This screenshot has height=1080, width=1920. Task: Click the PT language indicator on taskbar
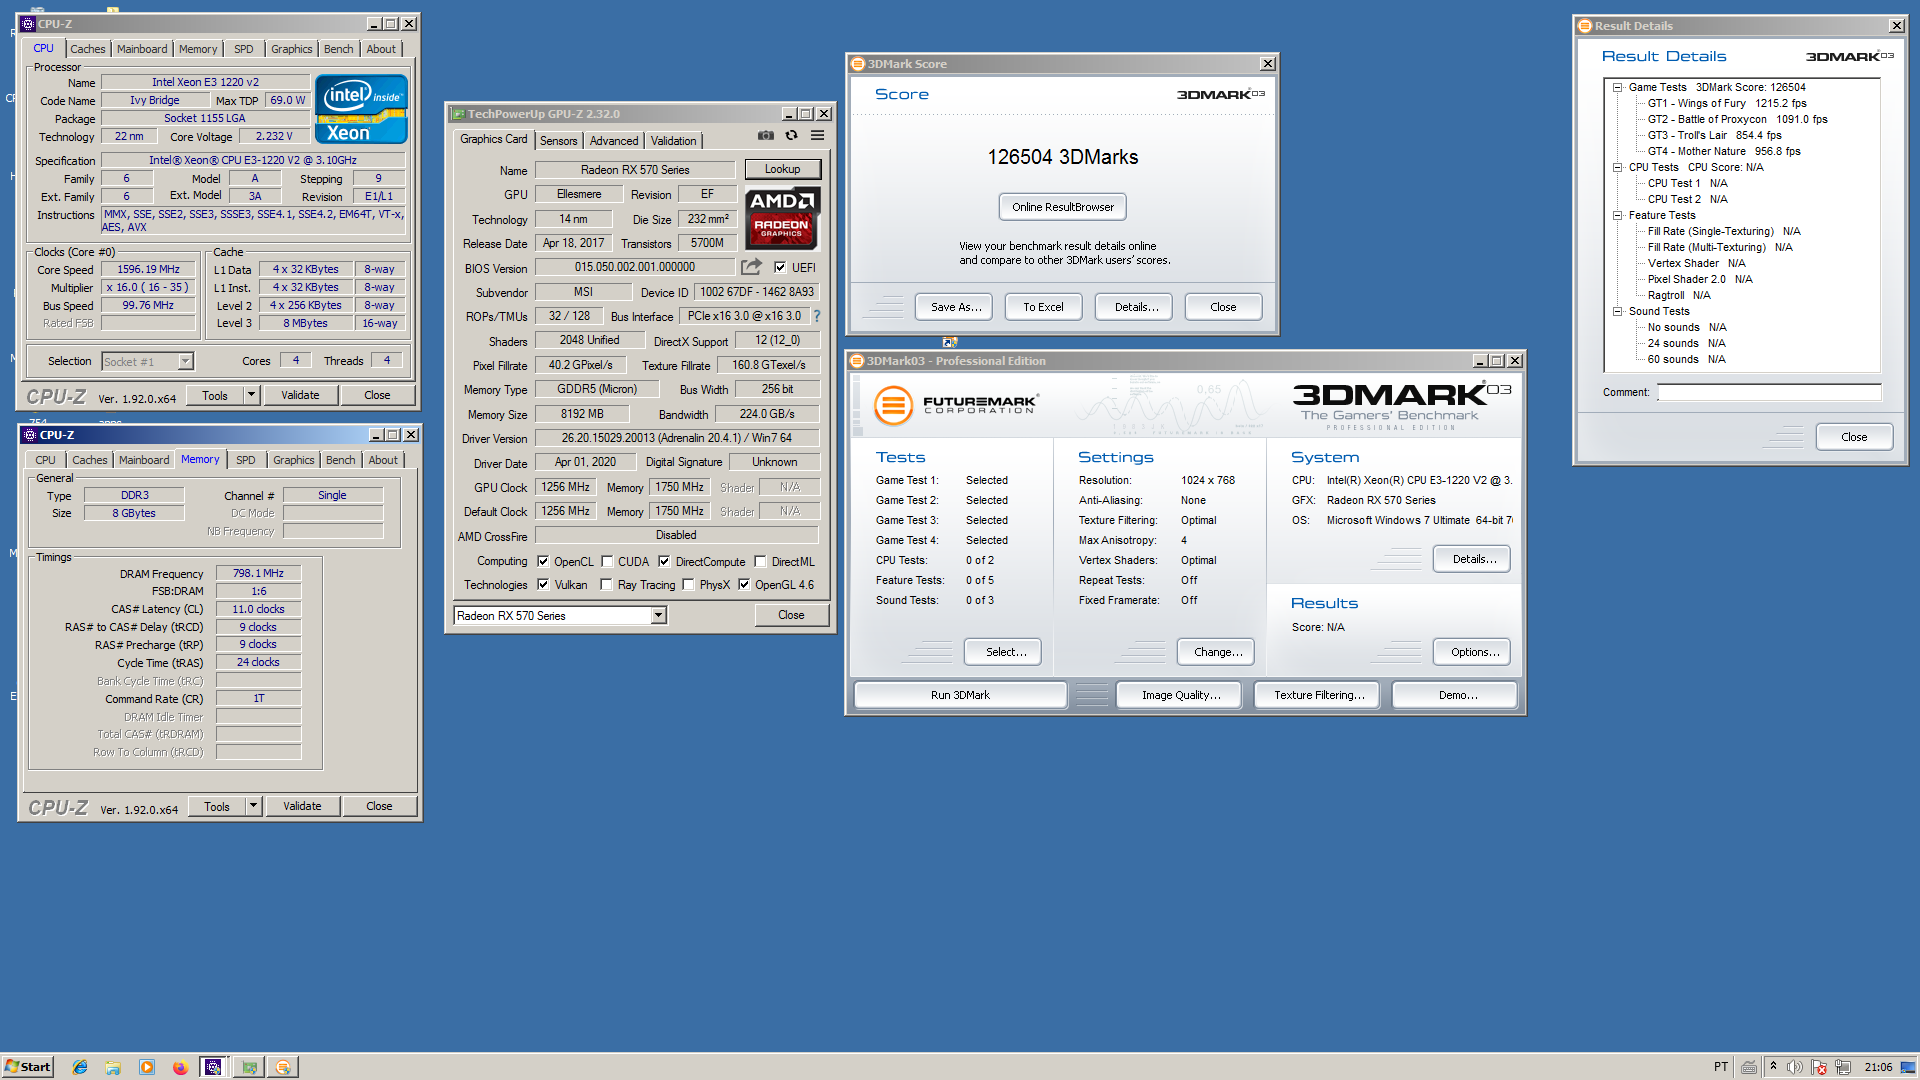1721,1067
